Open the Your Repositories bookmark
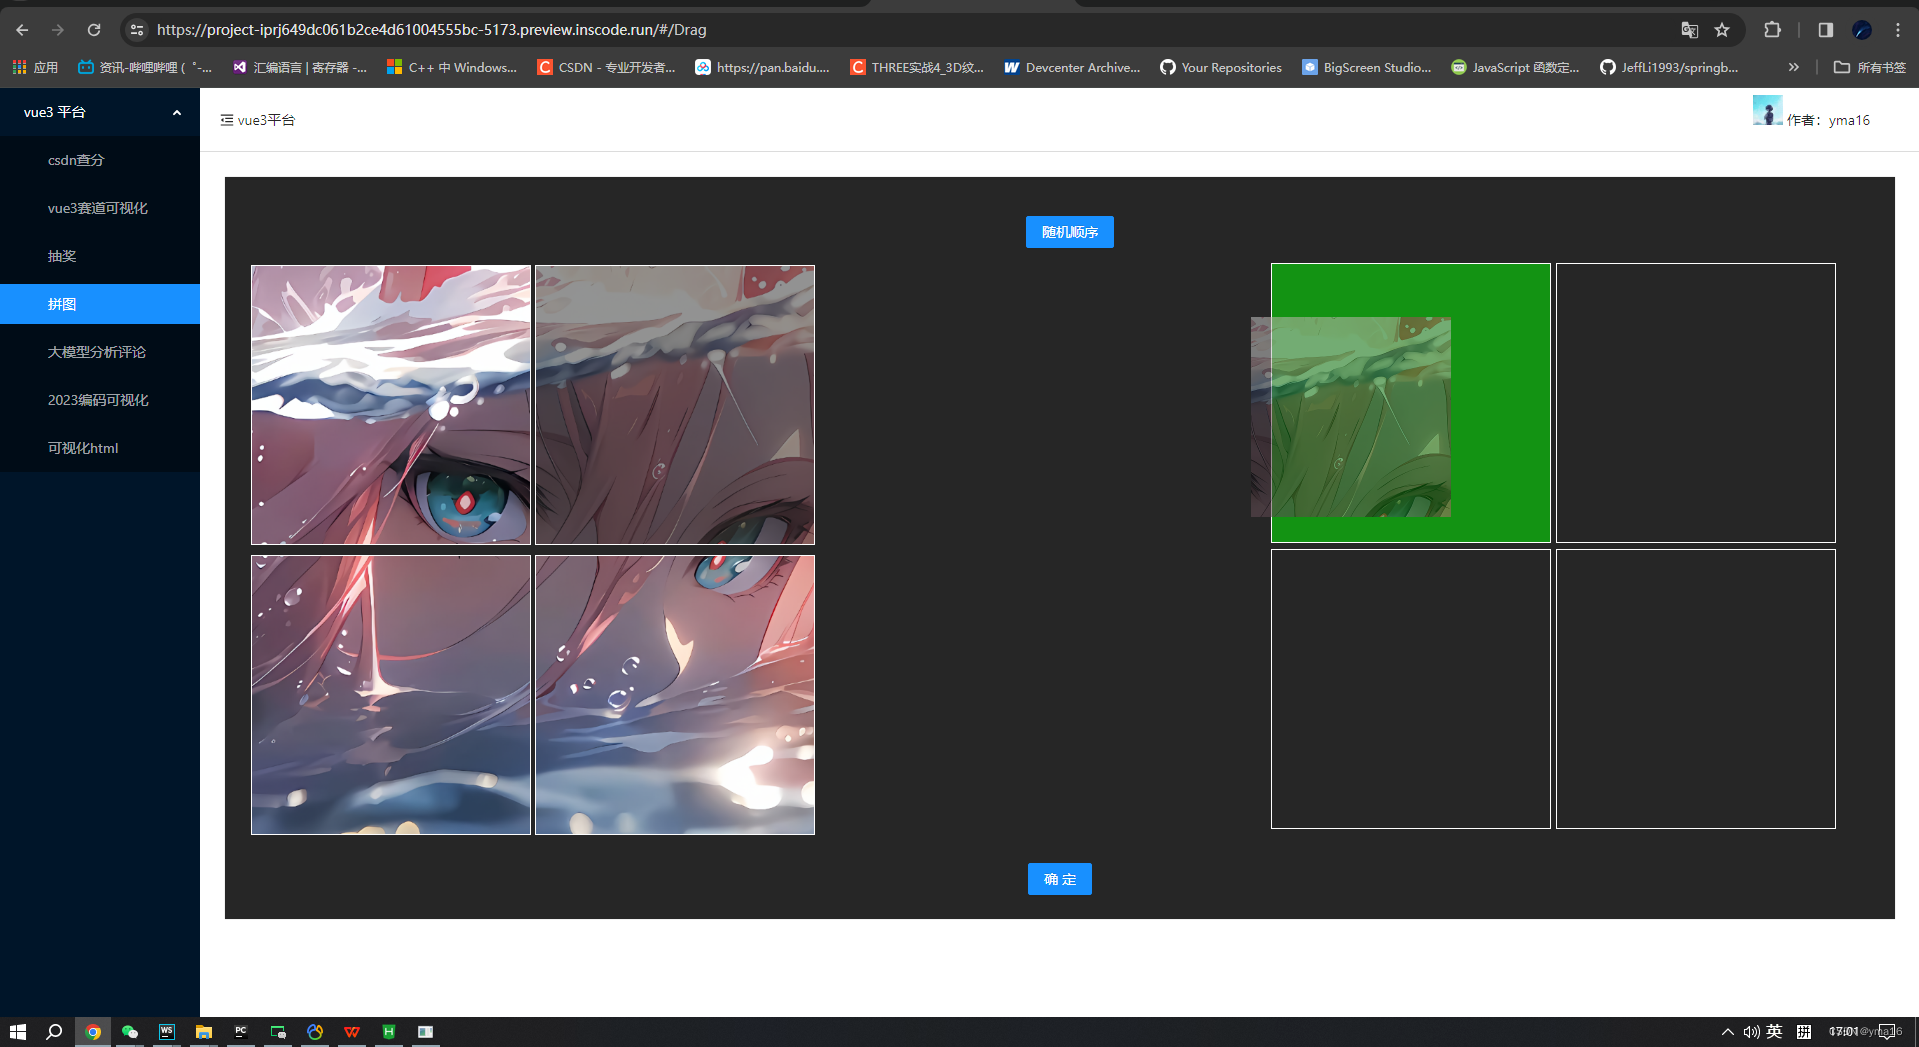This screenshot has width=1919, height=1047. tap(1221, 67)
